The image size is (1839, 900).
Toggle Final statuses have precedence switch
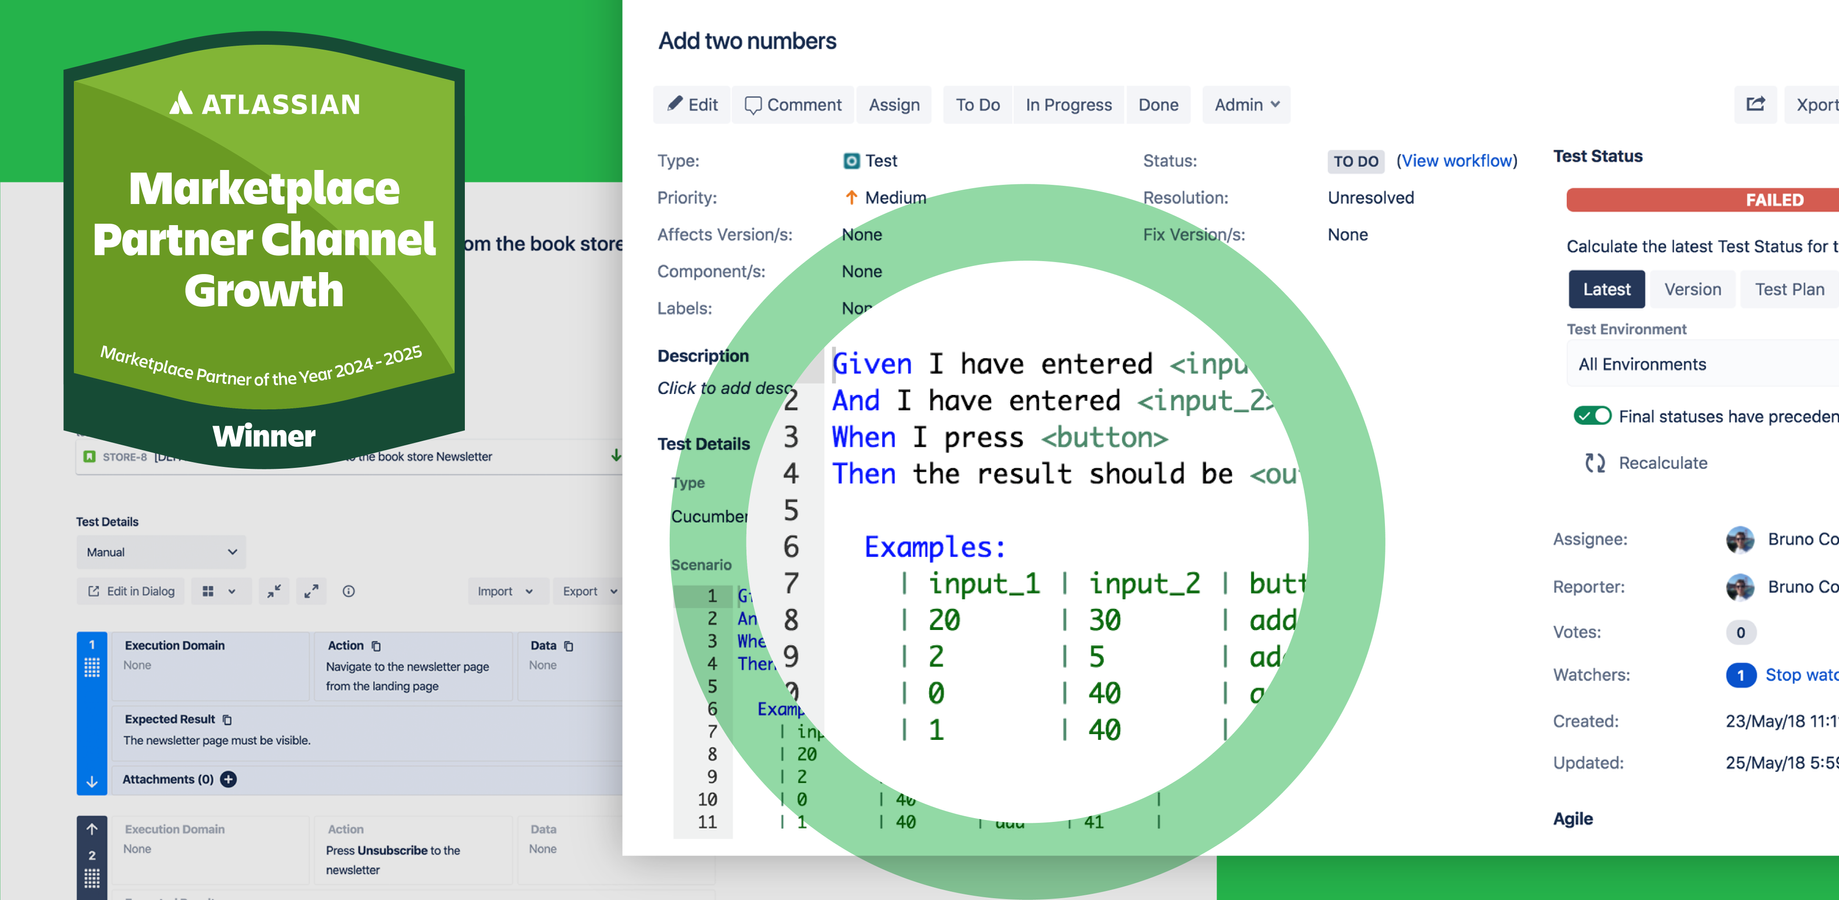[x=1592, y=416]
